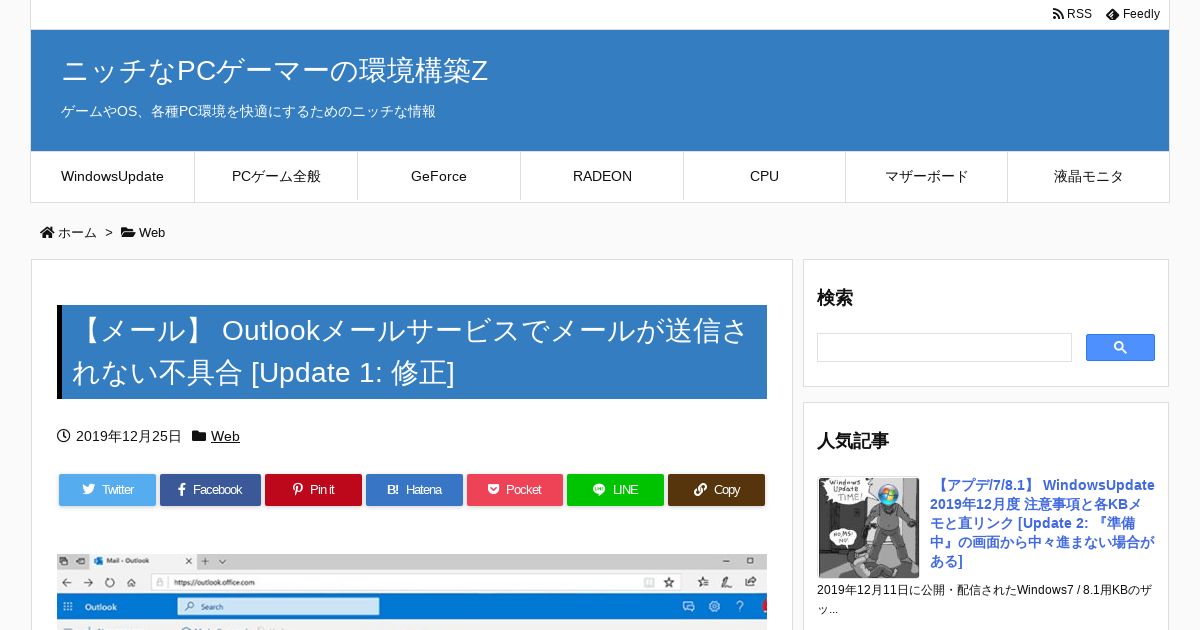Share article via LINE
This screenshot has height=630, width=1200.
point(615,490)
